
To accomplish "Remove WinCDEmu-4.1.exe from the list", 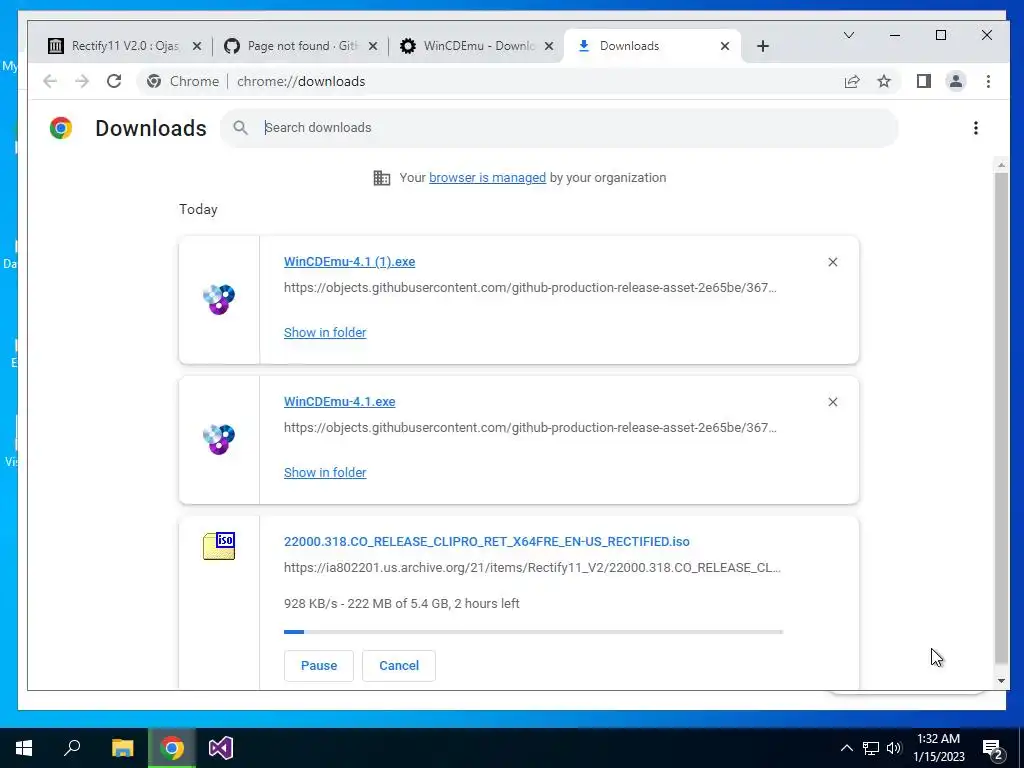I will (x=833, y=402).
